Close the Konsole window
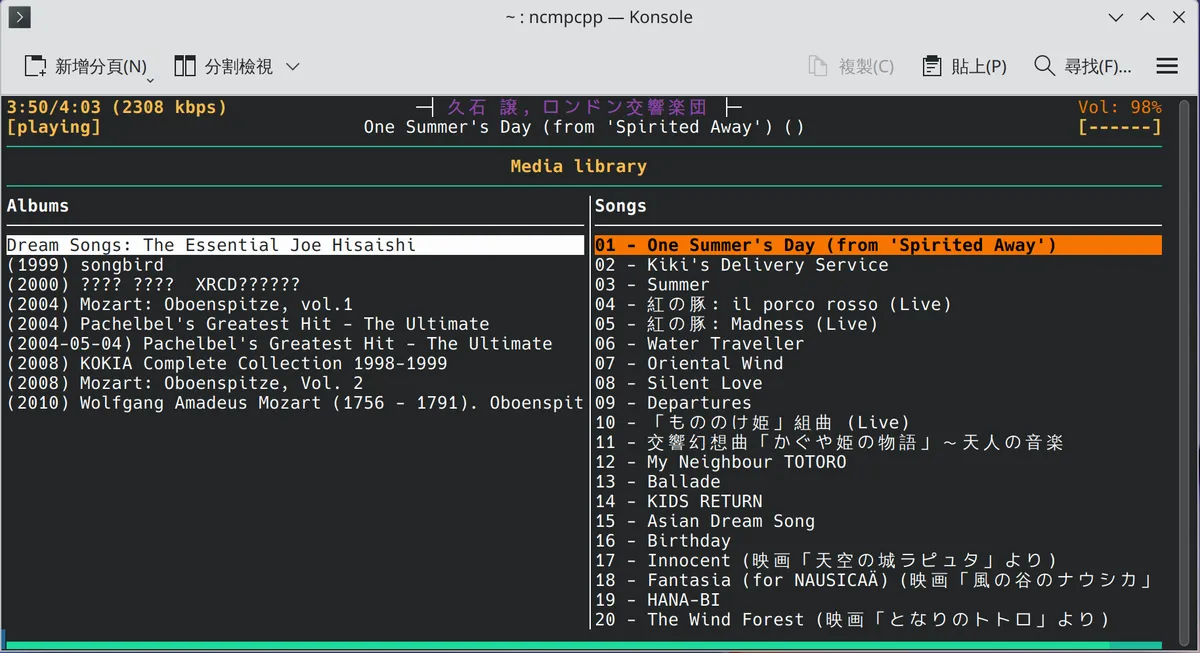The width and height of the screenshot is (1200, 653). point(1179,17)
